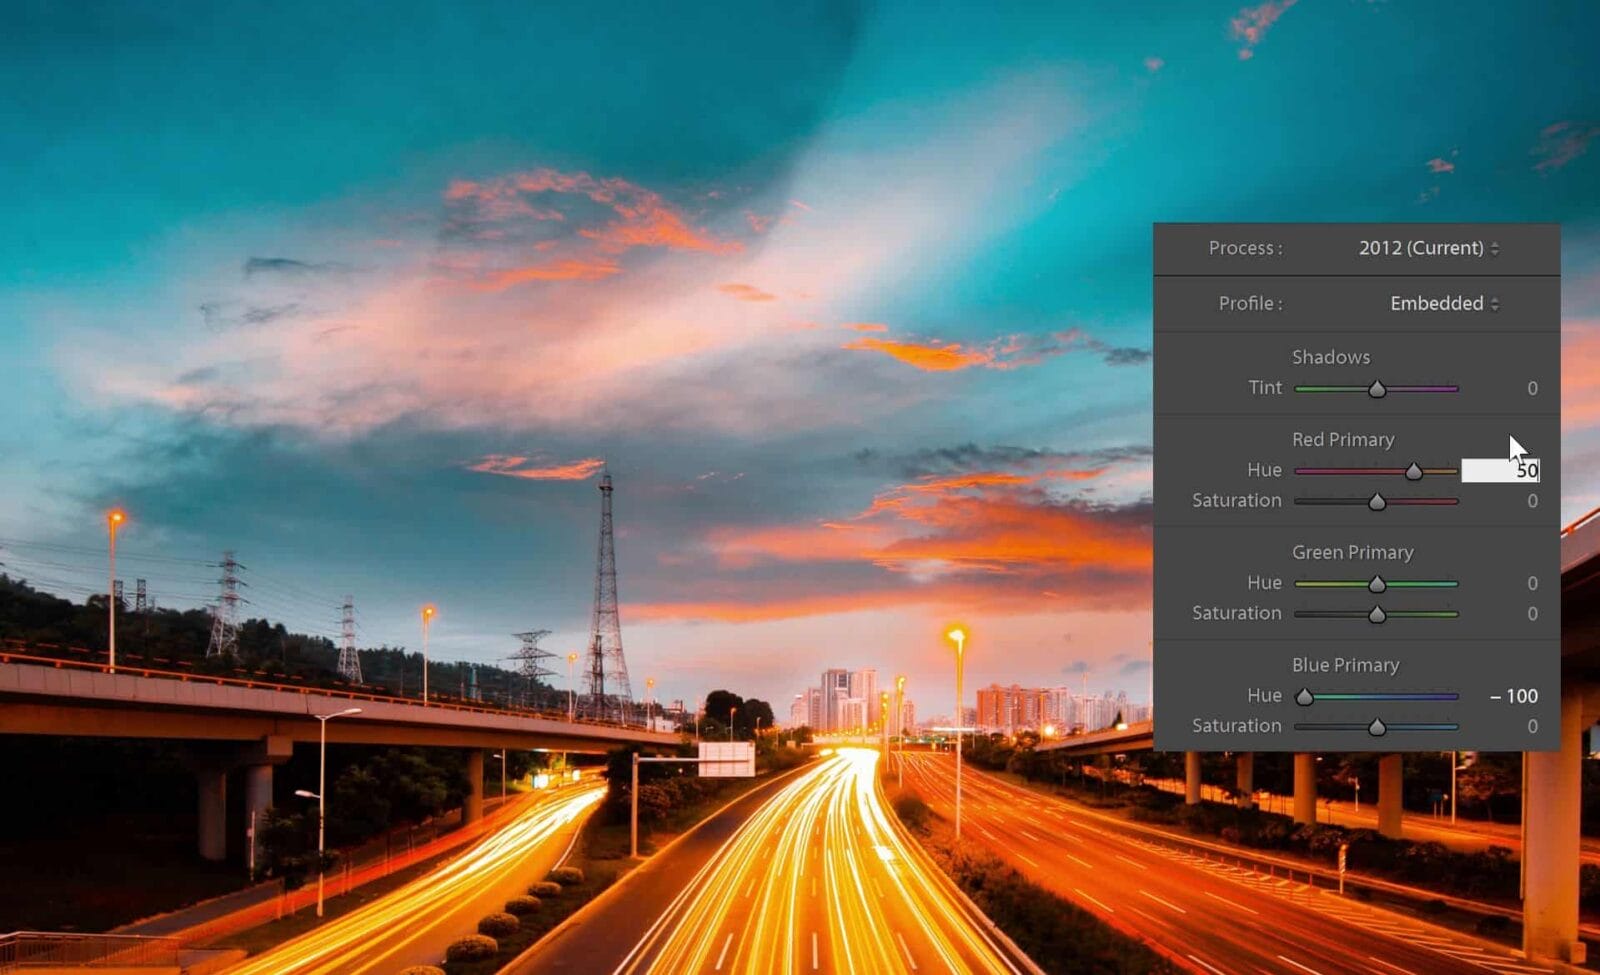The width and height of the screenshot is (1600, 975).
Task: Click the Green Primary Hue value
Action: click(x=1531, y=583)
